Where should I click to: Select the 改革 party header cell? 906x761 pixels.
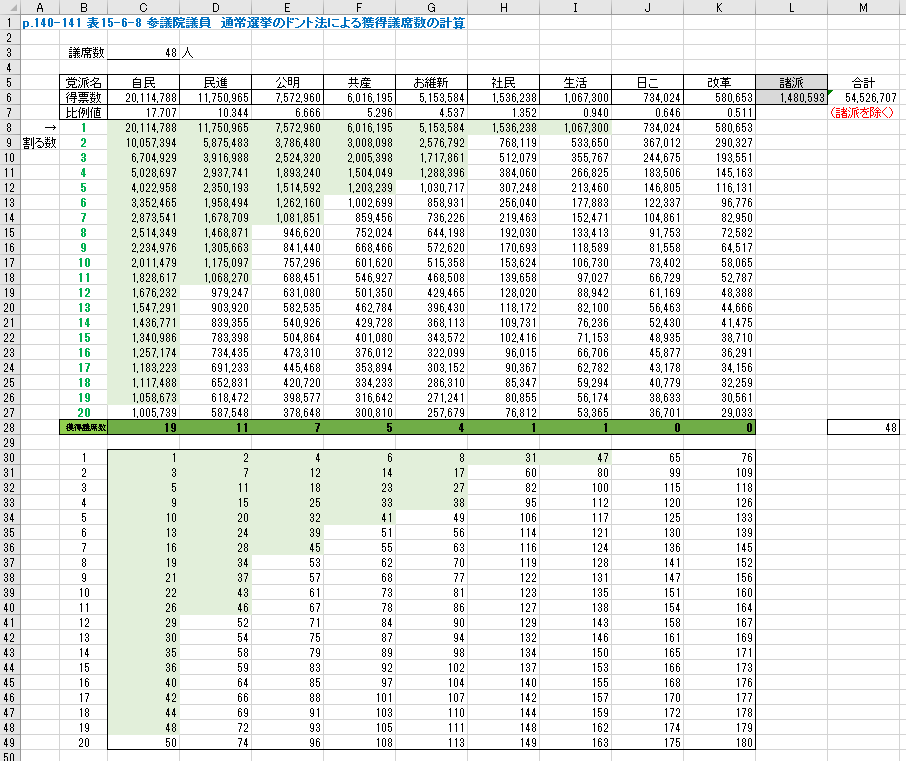pyautogui.click(x=719, y=83)
